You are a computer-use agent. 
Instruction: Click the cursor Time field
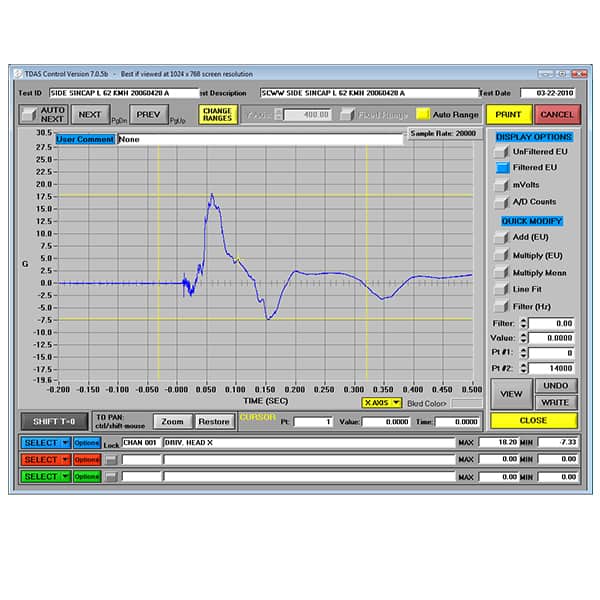457,422
